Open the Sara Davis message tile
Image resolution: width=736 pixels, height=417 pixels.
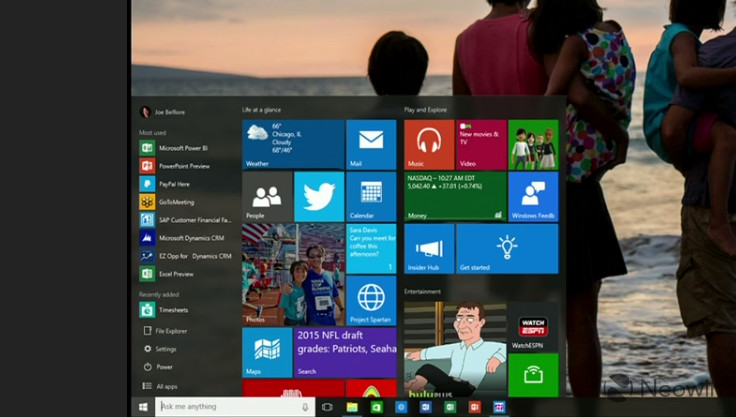point(371,249)
